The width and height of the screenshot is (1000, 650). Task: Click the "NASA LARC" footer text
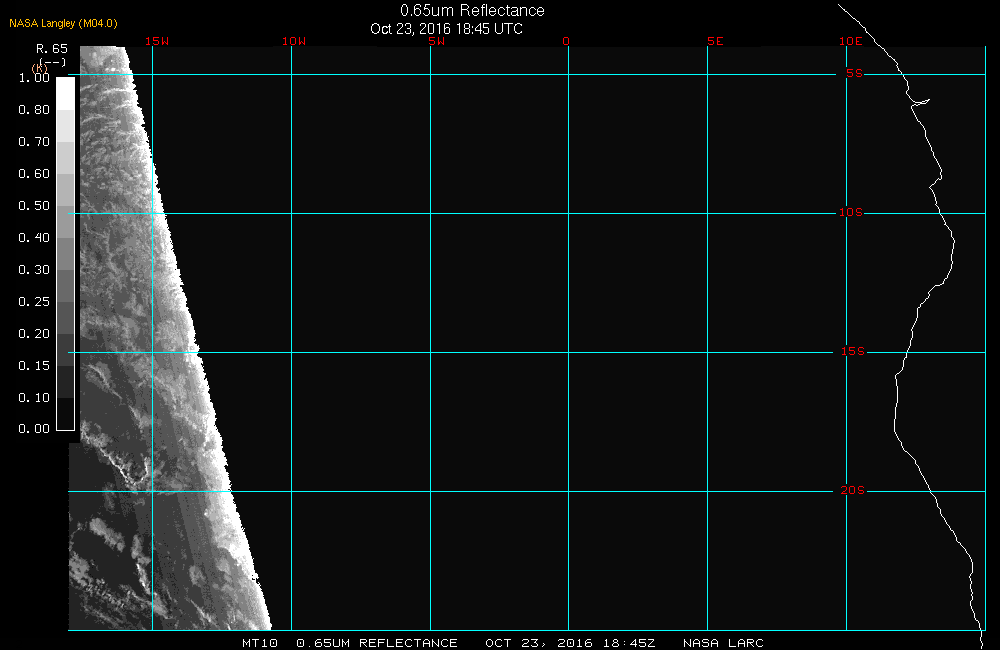[723, 643]
